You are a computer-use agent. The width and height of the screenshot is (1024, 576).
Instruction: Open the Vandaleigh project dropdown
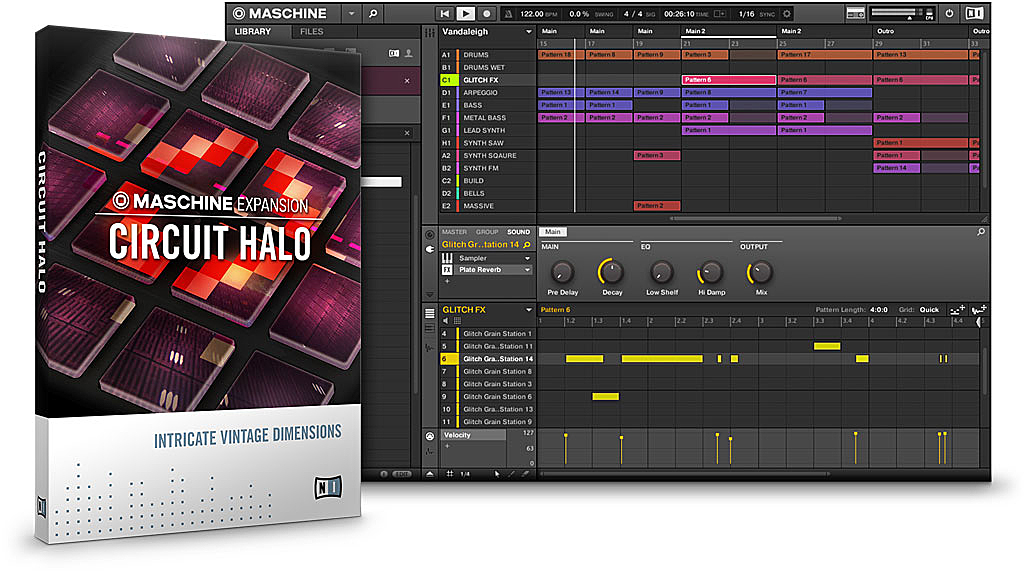[528, 32]
